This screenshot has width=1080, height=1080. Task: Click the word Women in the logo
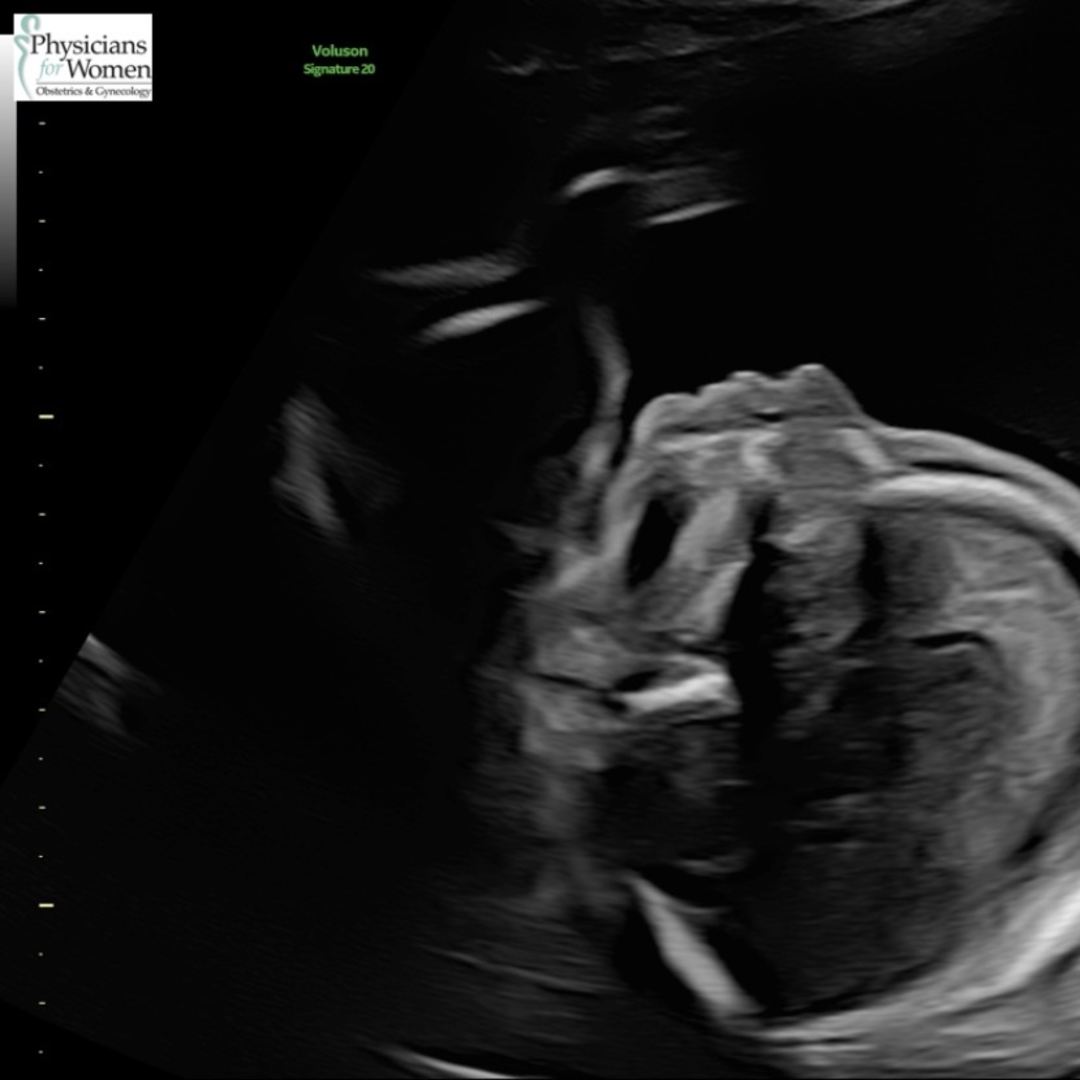110,69
